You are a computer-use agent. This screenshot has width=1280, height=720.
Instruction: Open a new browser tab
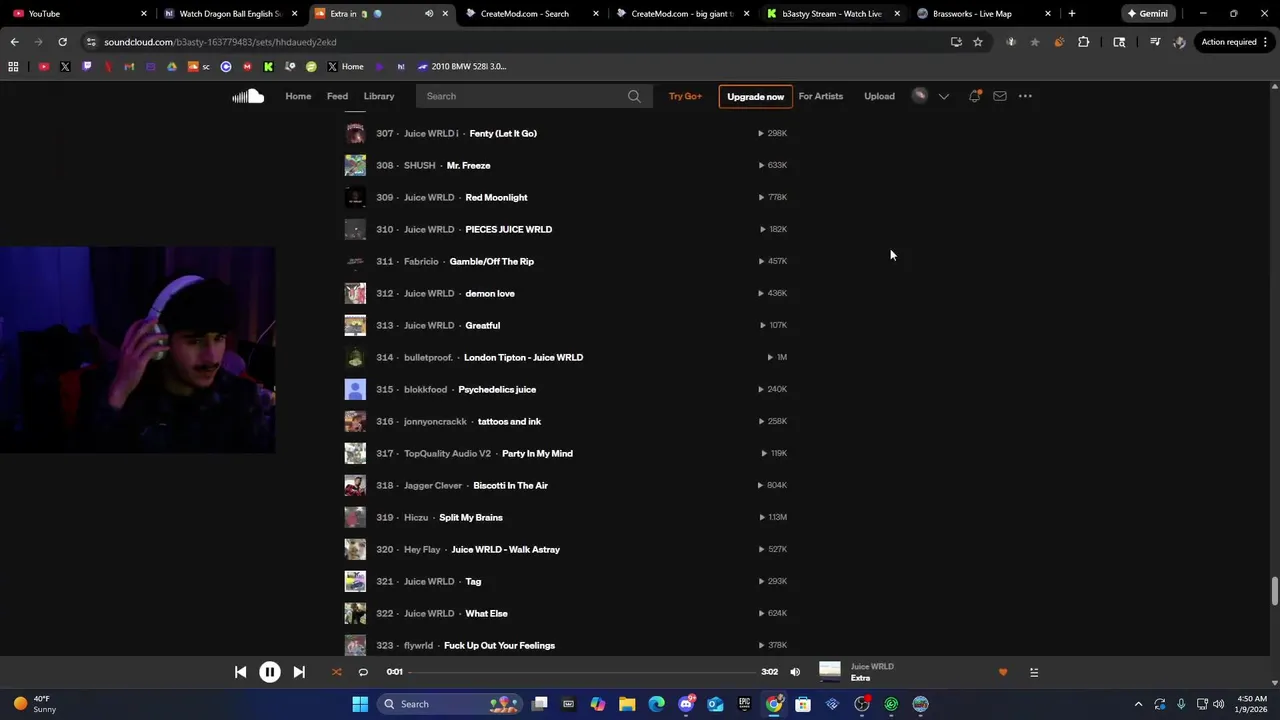pyautogui.click(x=1071, y=14)
